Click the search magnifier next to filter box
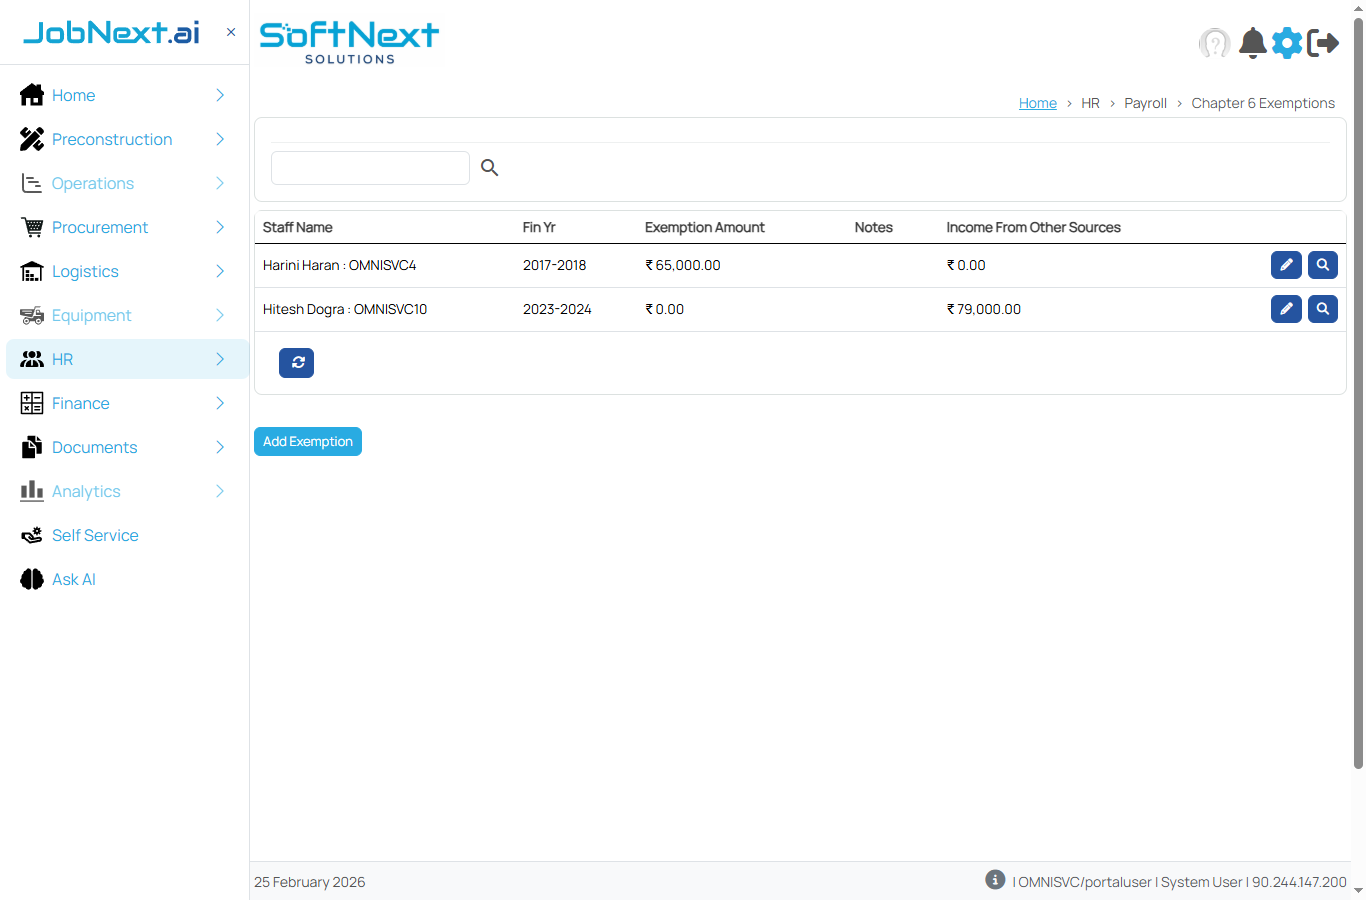Image resolution: width=1366 pixels, height=900 pixels. pyautogui.click(x=489, y=168)
